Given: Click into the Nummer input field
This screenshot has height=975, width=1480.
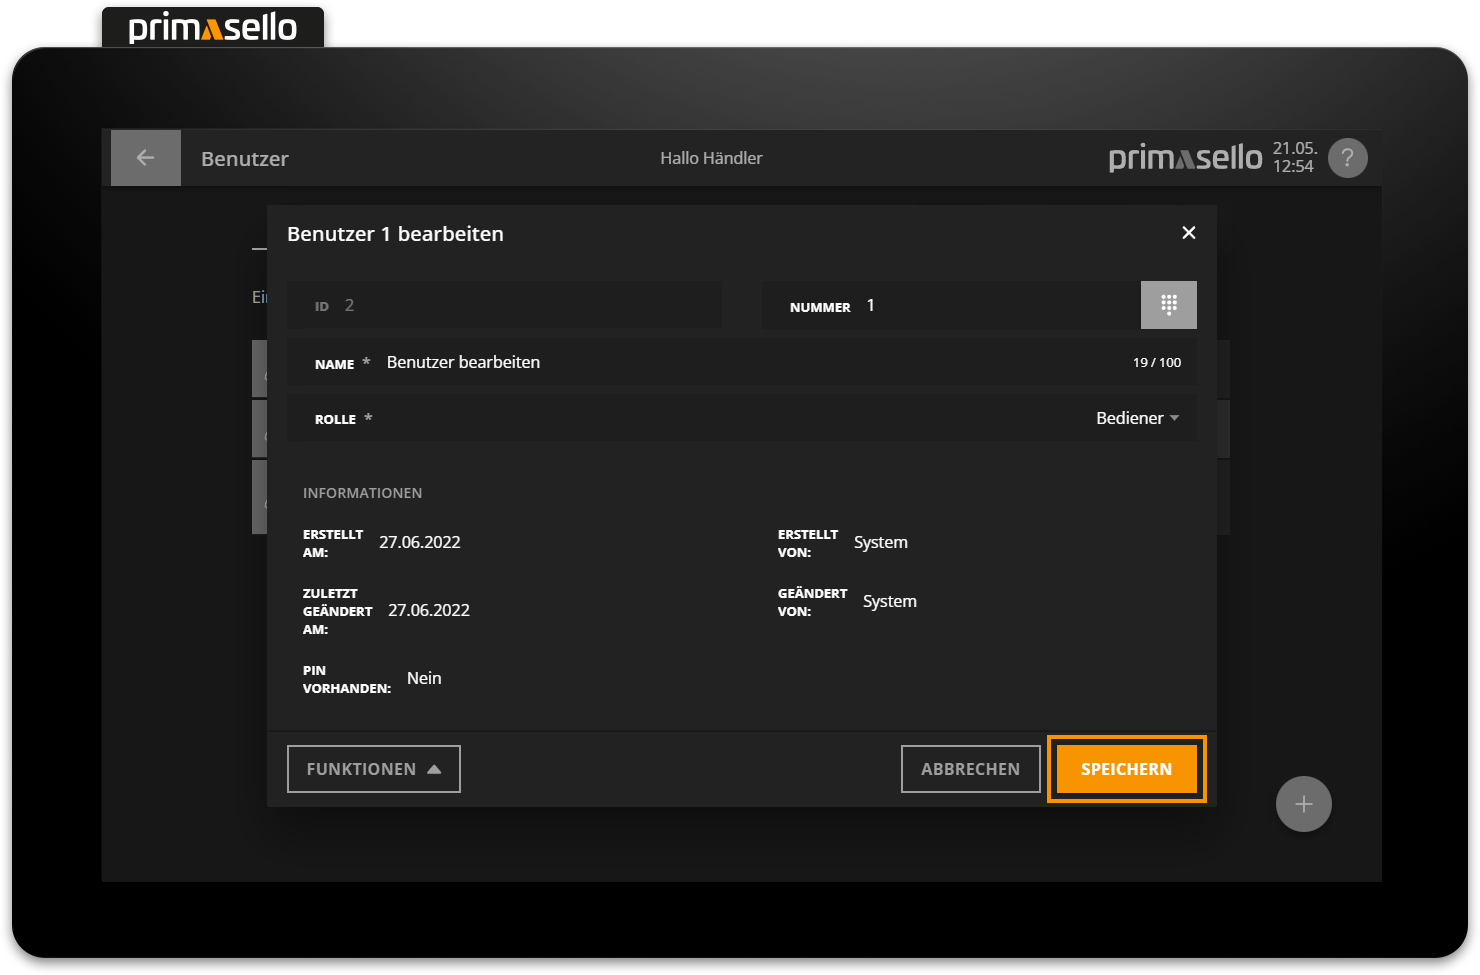Looking at the screenshot, I should 1000,305.
